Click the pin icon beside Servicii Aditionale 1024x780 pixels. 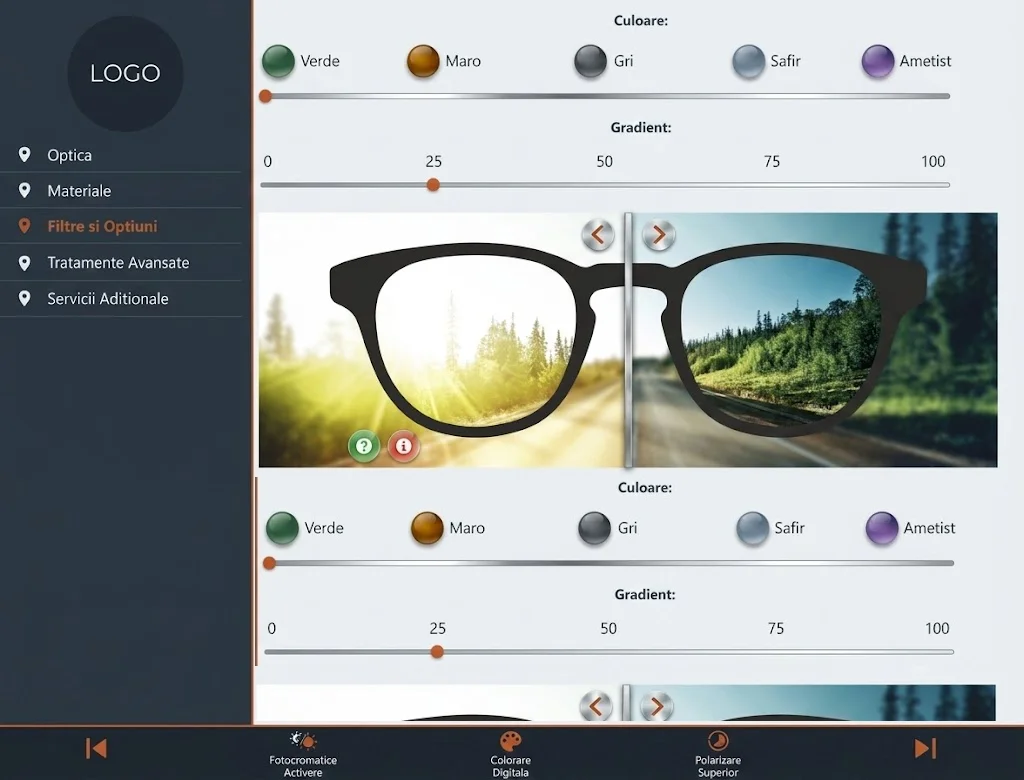[24, 299]
